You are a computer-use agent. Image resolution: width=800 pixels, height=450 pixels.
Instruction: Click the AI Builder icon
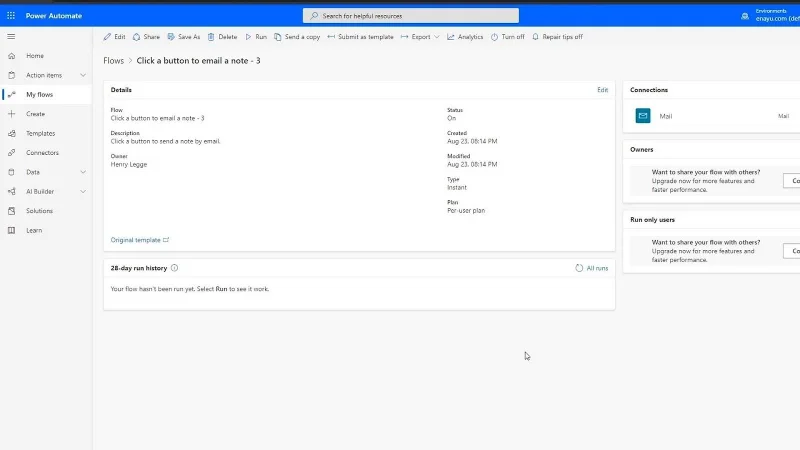click(12, 191)
